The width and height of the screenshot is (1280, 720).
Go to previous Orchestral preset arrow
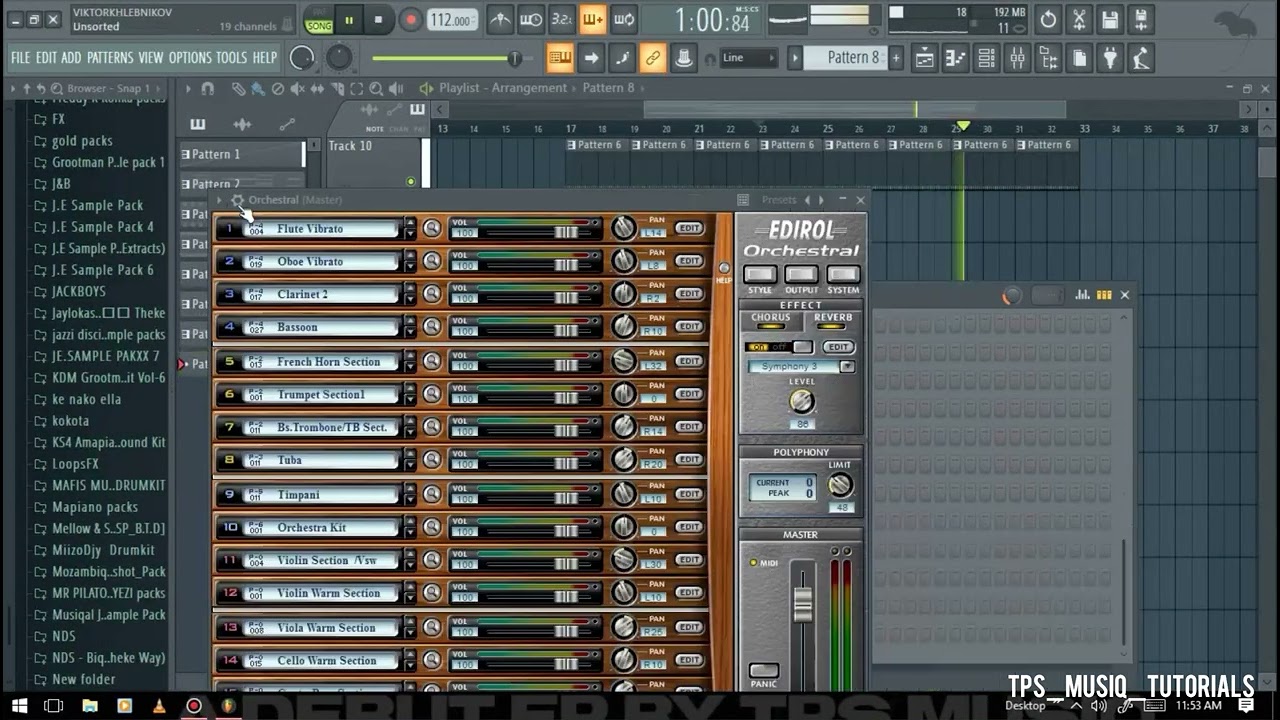tap(808, 200)
